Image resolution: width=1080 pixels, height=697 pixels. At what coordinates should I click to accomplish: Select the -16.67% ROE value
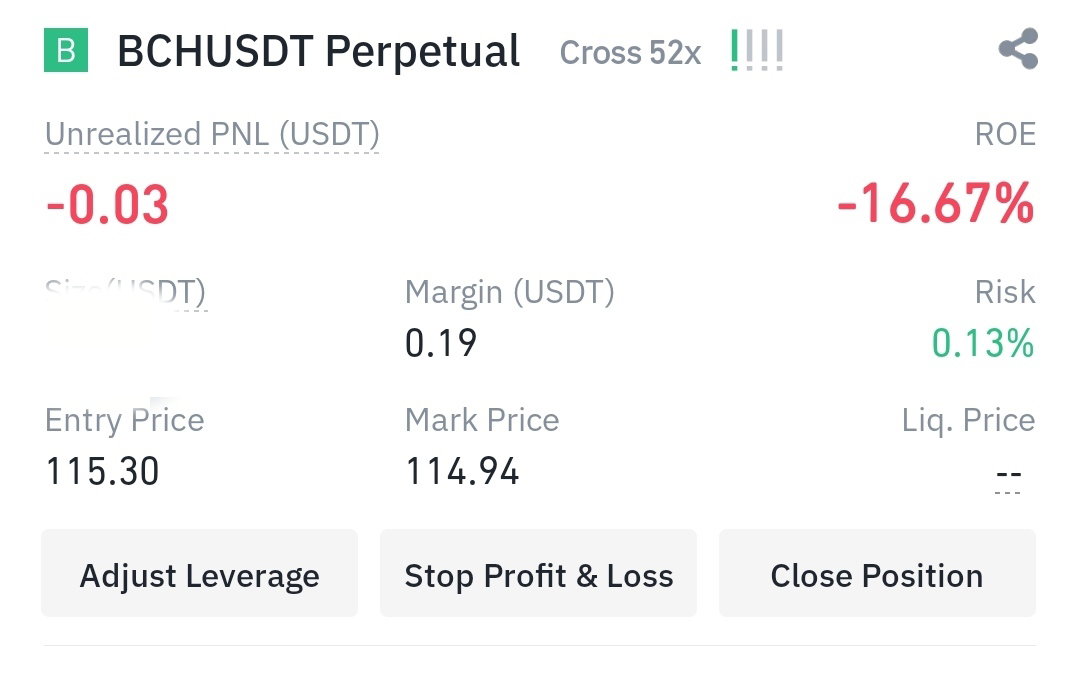(x=935, y=204)
